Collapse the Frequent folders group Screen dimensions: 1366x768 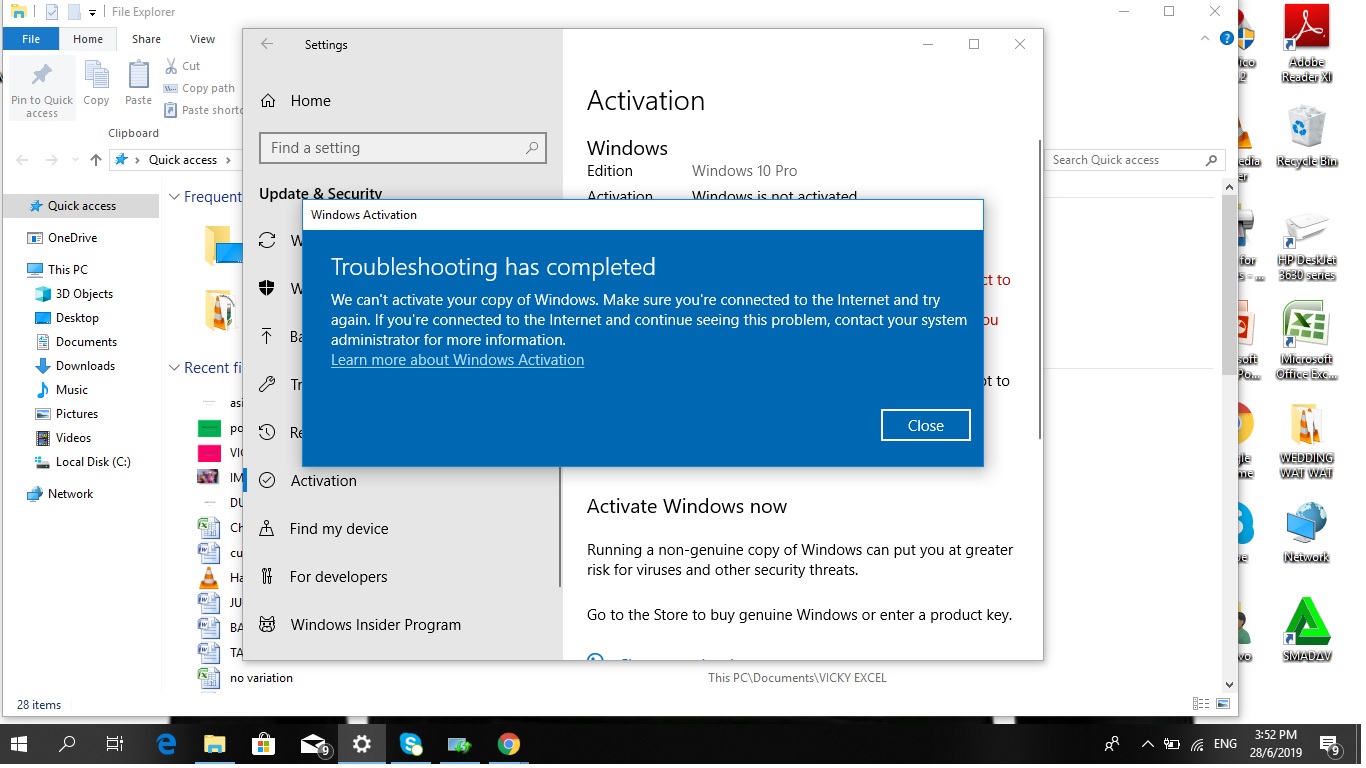point(174,197)
